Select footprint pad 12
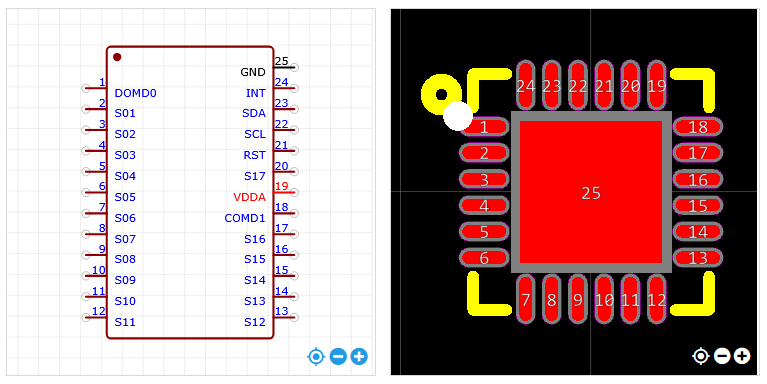The image size is (767, 384). (x=656, y=299)
